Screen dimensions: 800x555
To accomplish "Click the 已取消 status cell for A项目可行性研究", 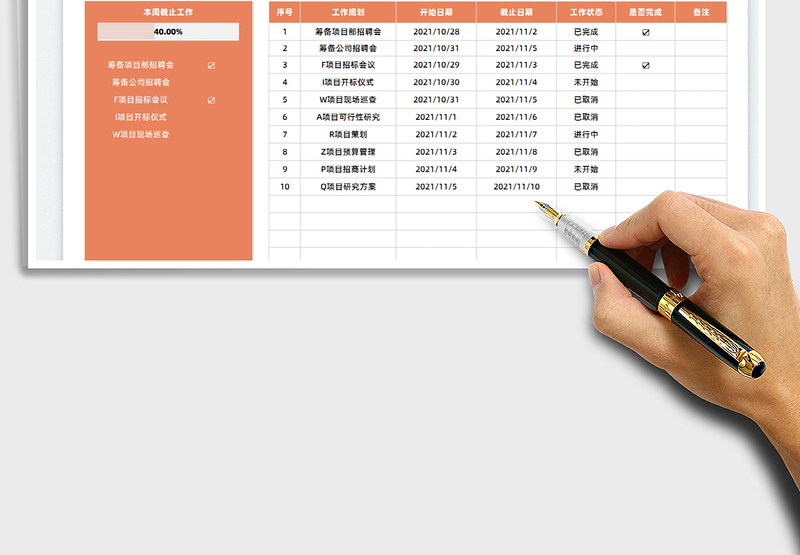I will point(586,117).
